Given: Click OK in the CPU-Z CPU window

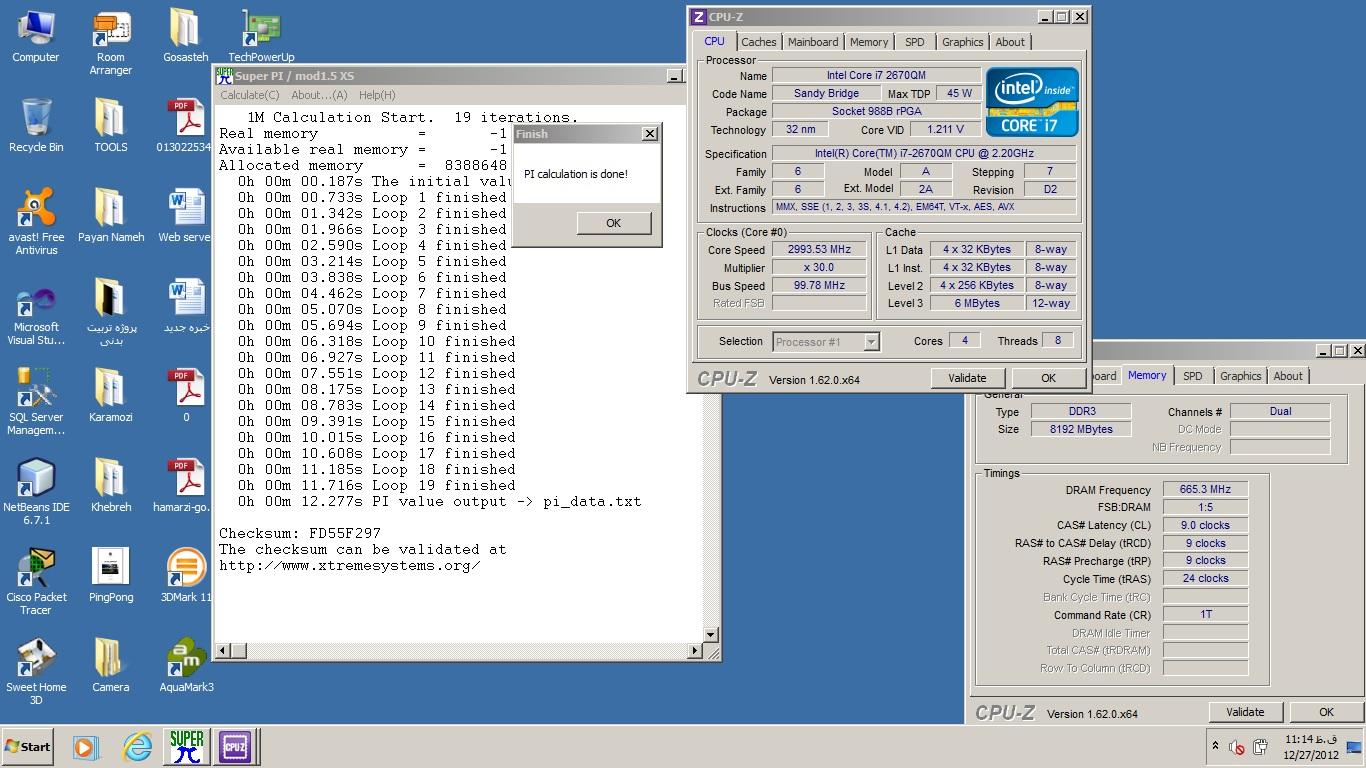Looking at the screenshot, I should click(1048, 378).
